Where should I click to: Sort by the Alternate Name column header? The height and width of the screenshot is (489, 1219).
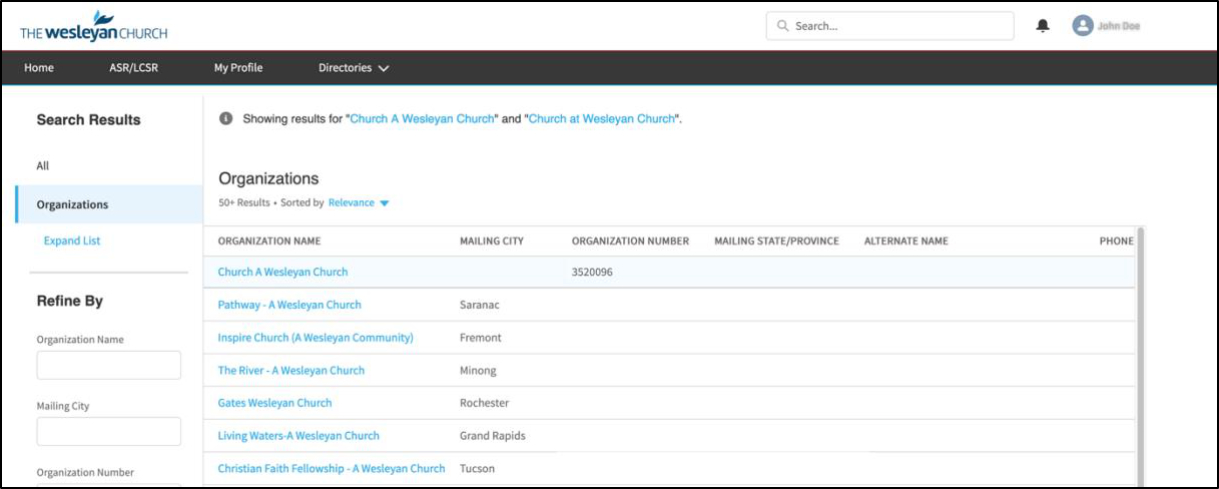click(906, 241)
